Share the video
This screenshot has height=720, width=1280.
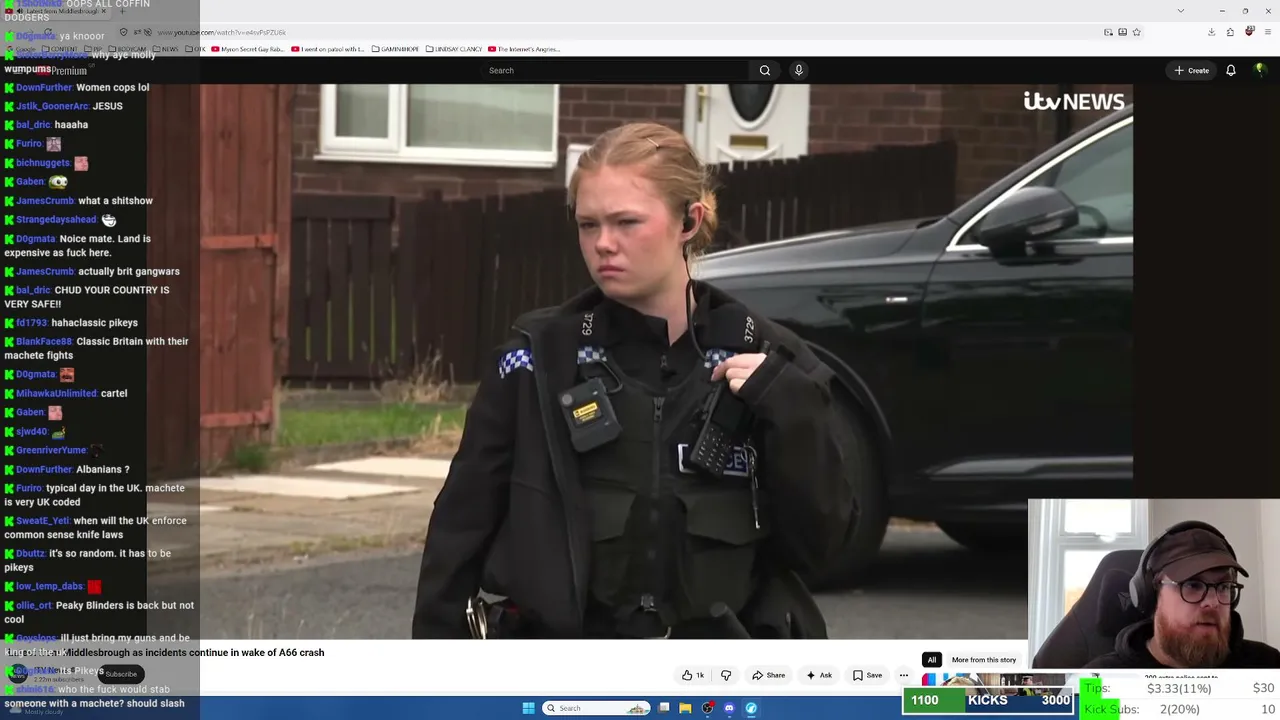pyautogui.click(x=769, y=675)
